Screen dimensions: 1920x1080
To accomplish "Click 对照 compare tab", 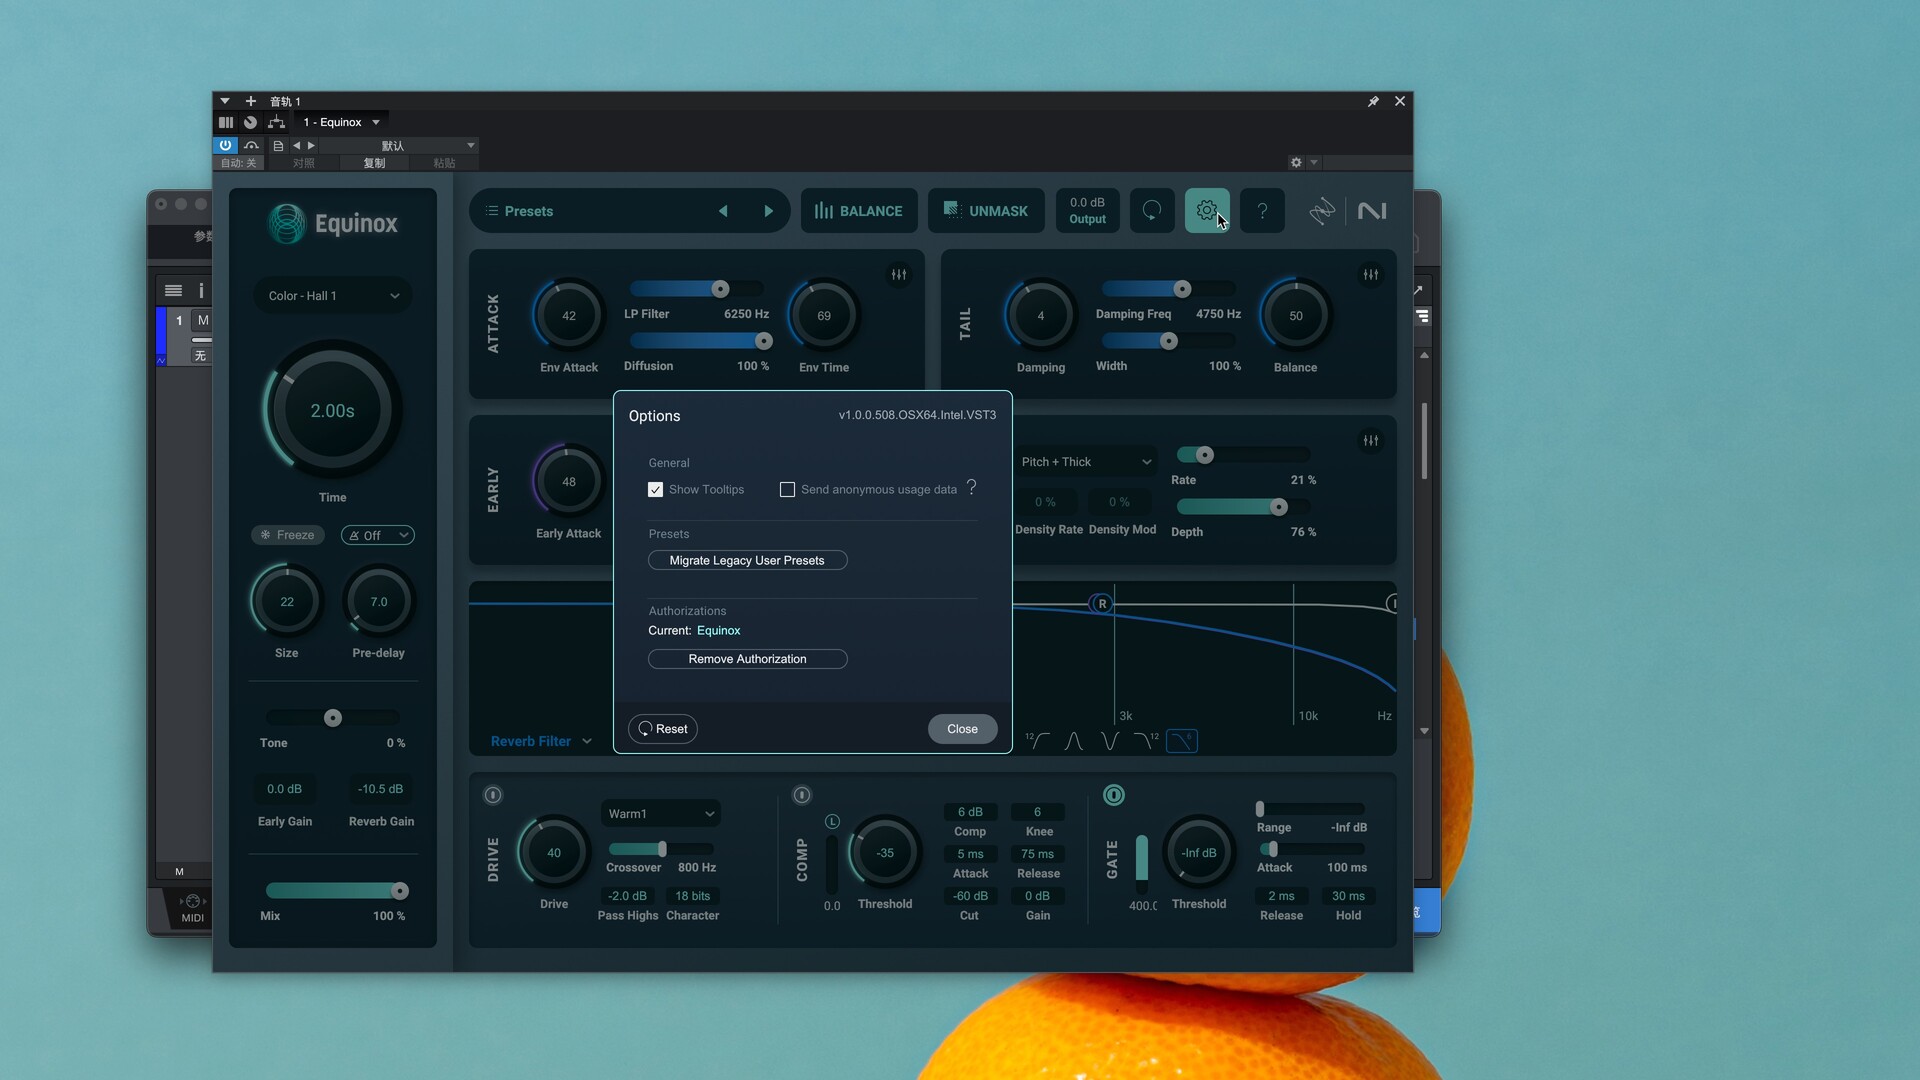I will point(304,163).
